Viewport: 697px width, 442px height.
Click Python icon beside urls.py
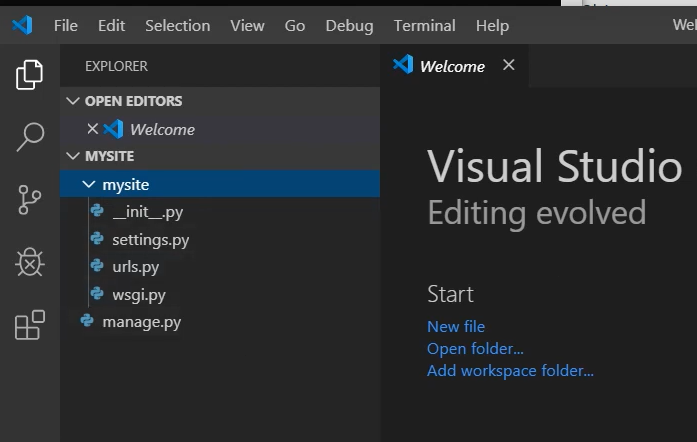97,266
